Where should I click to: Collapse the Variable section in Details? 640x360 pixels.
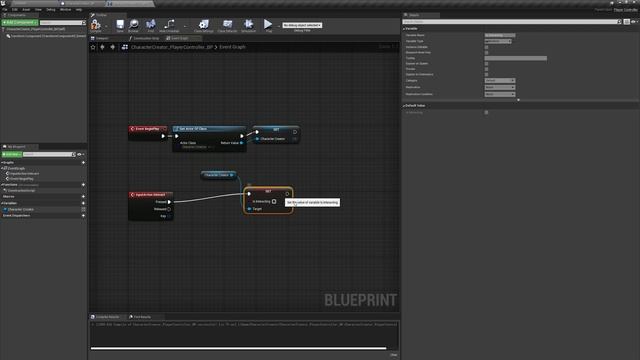404,29
